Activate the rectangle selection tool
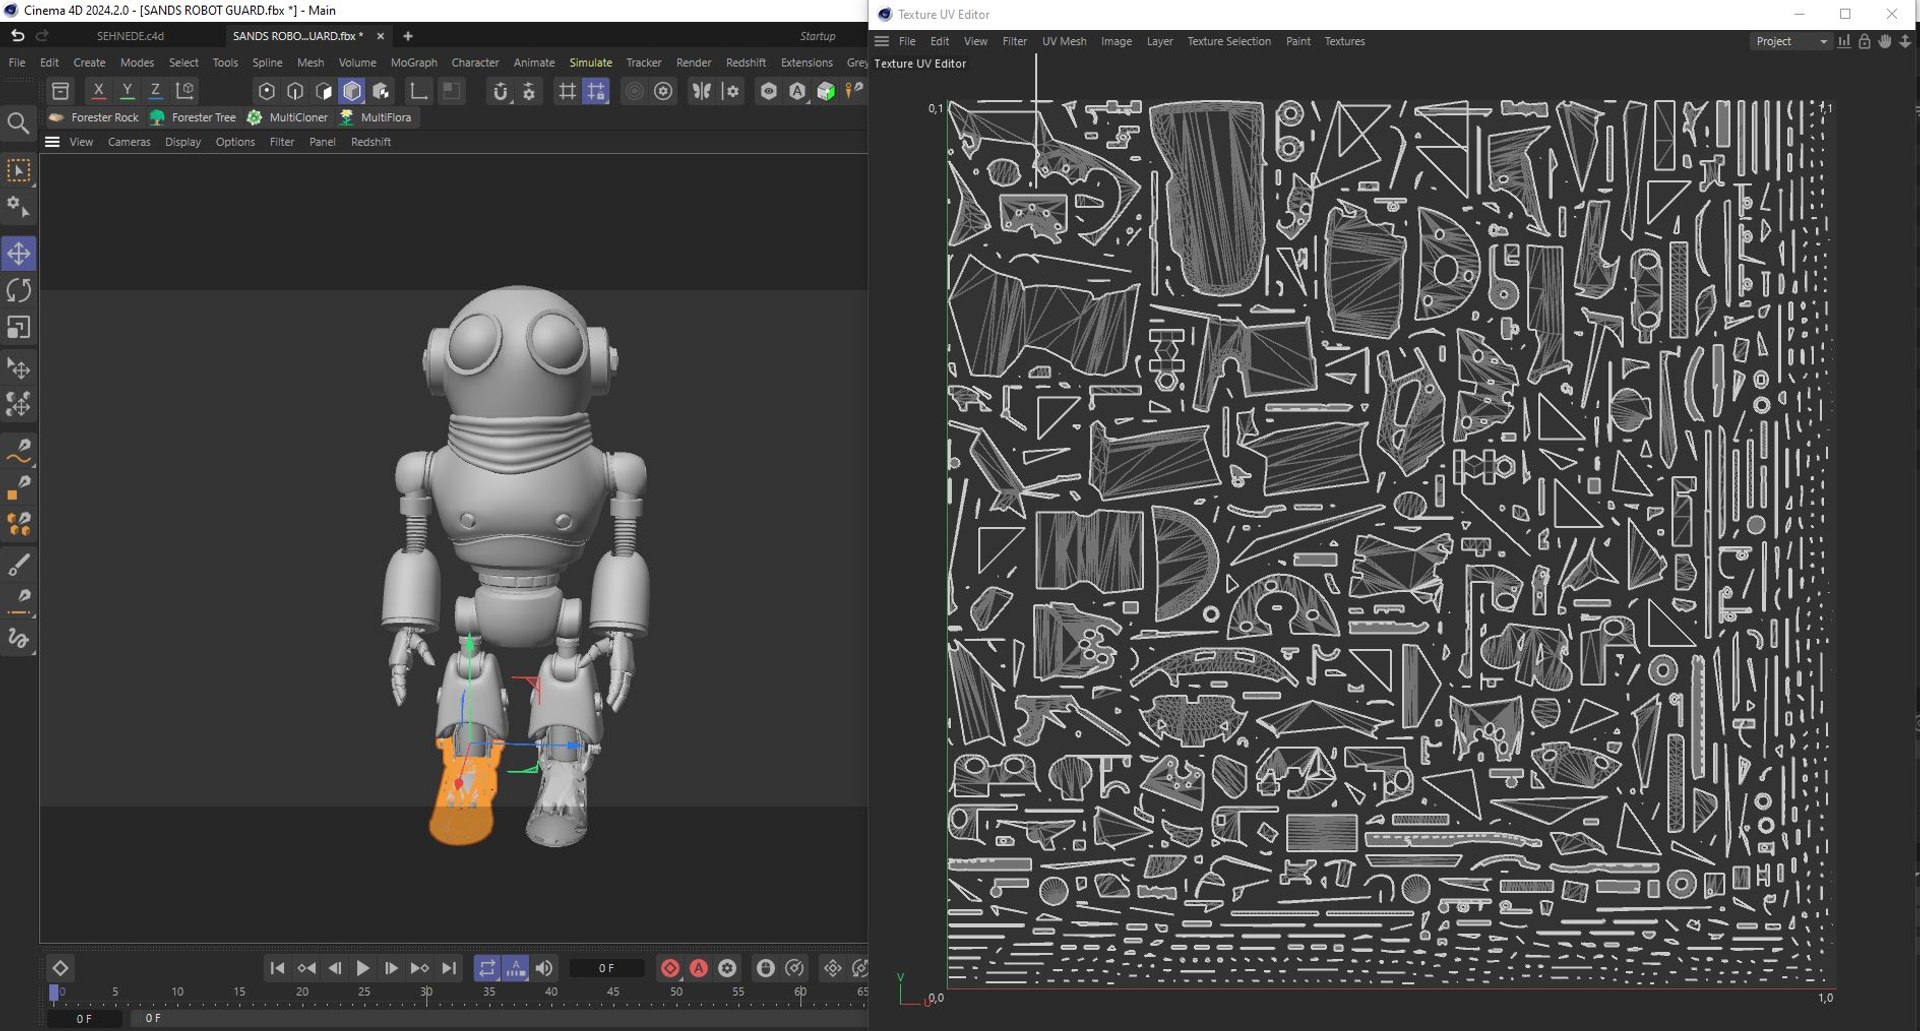 [19, 172]
